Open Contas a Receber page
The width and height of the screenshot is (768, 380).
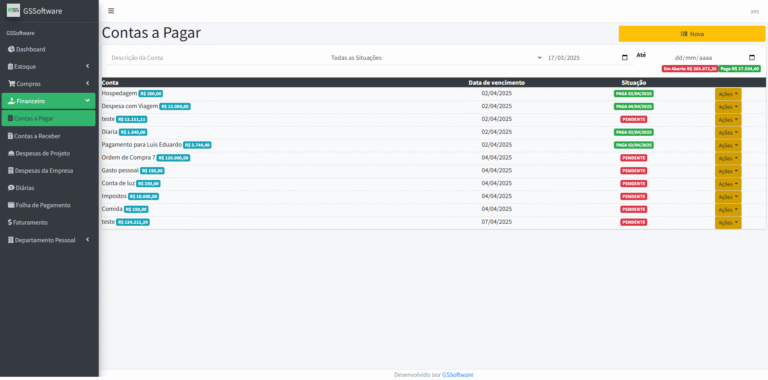tap(48, 136)
